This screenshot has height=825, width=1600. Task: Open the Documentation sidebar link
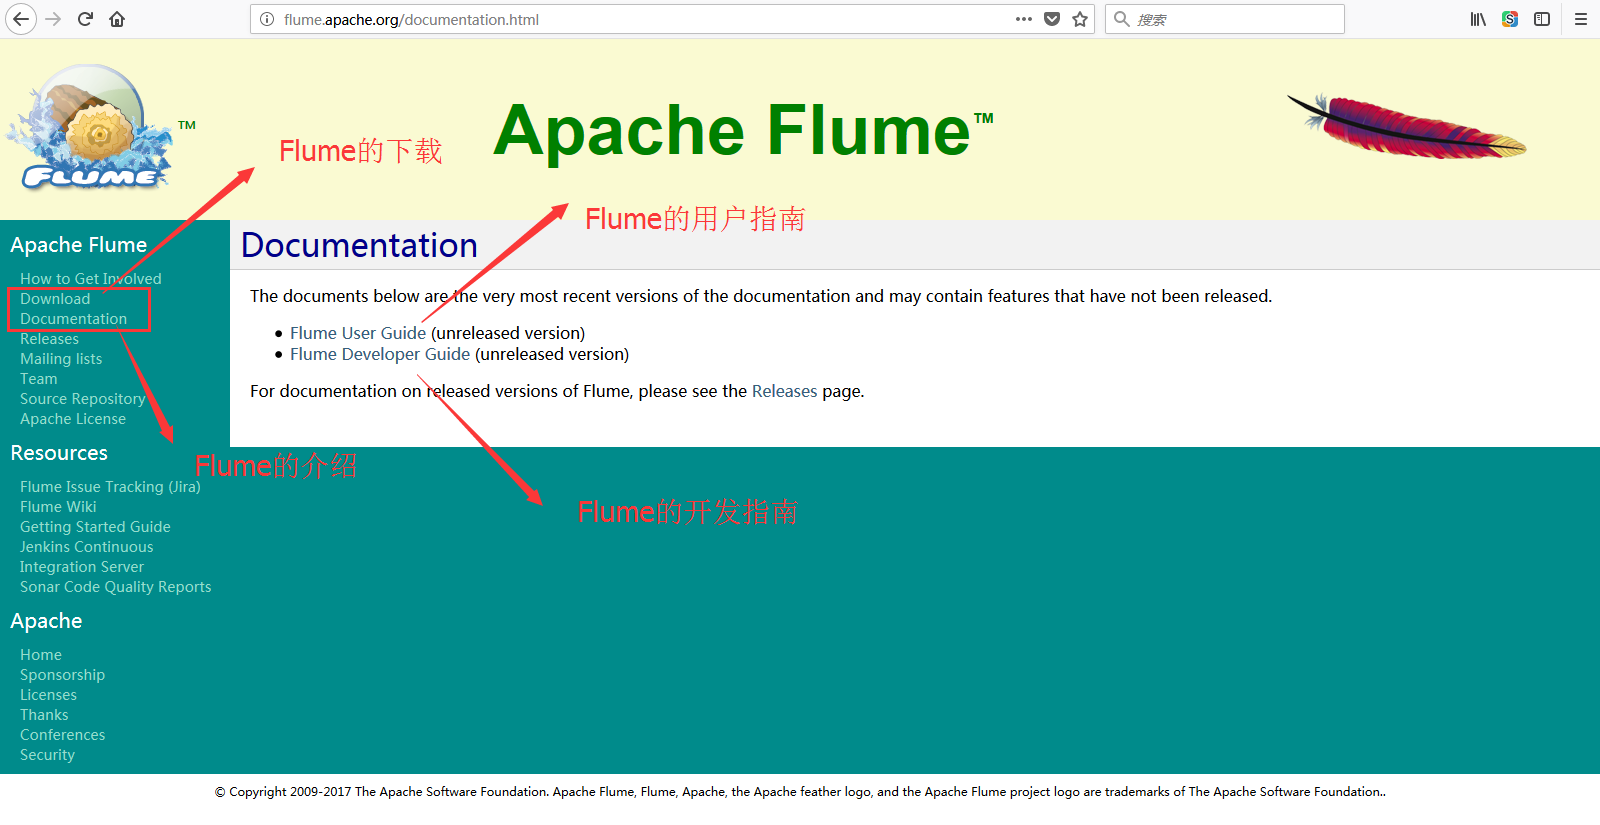click(x=74, y=319)
